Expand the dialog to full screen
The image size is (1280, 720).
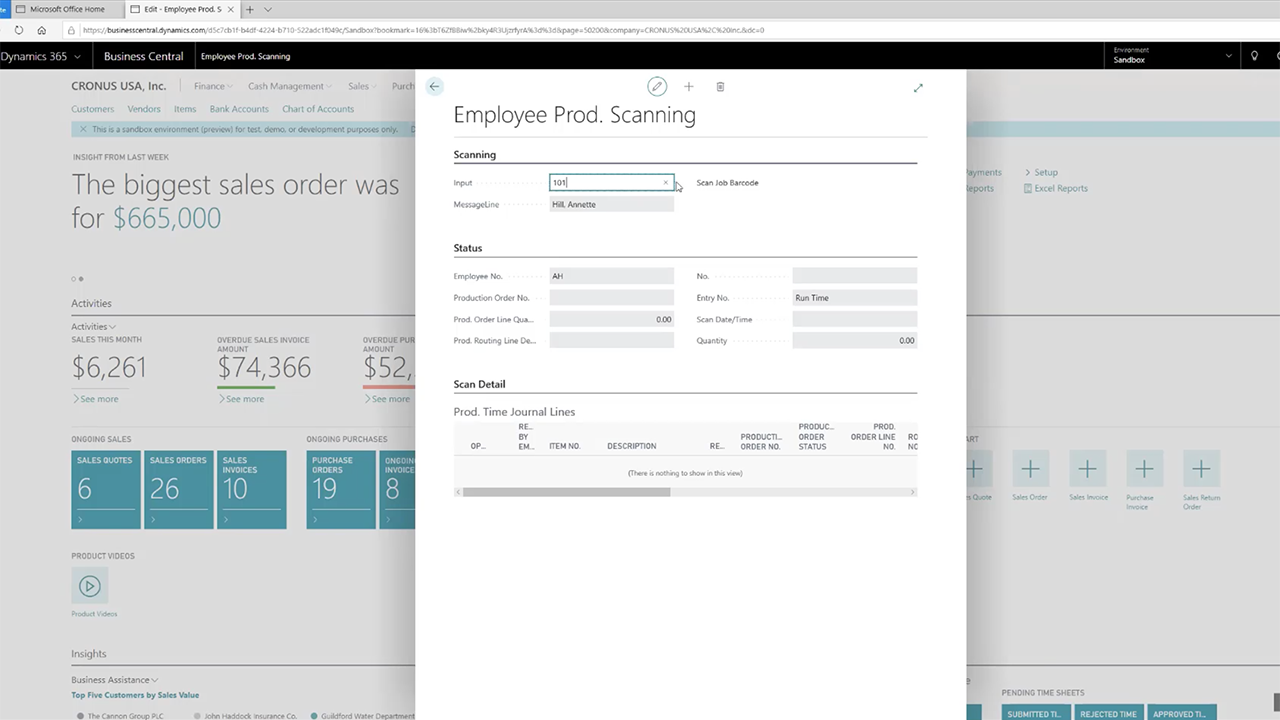(918, 88)
